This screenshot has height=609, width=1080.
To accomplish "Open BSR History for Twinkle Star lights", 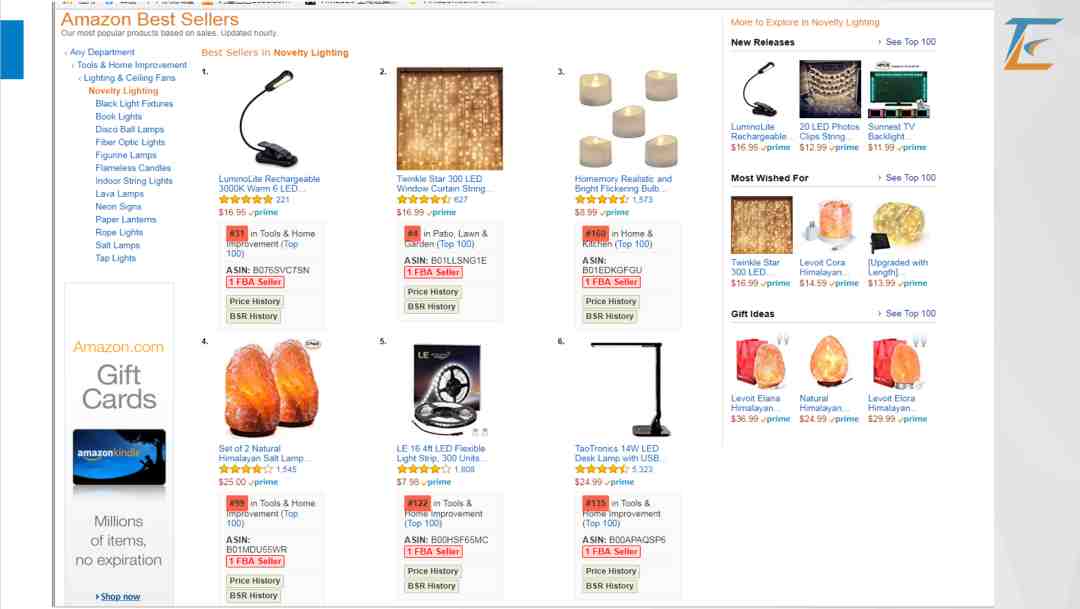I will click(432, 307).
